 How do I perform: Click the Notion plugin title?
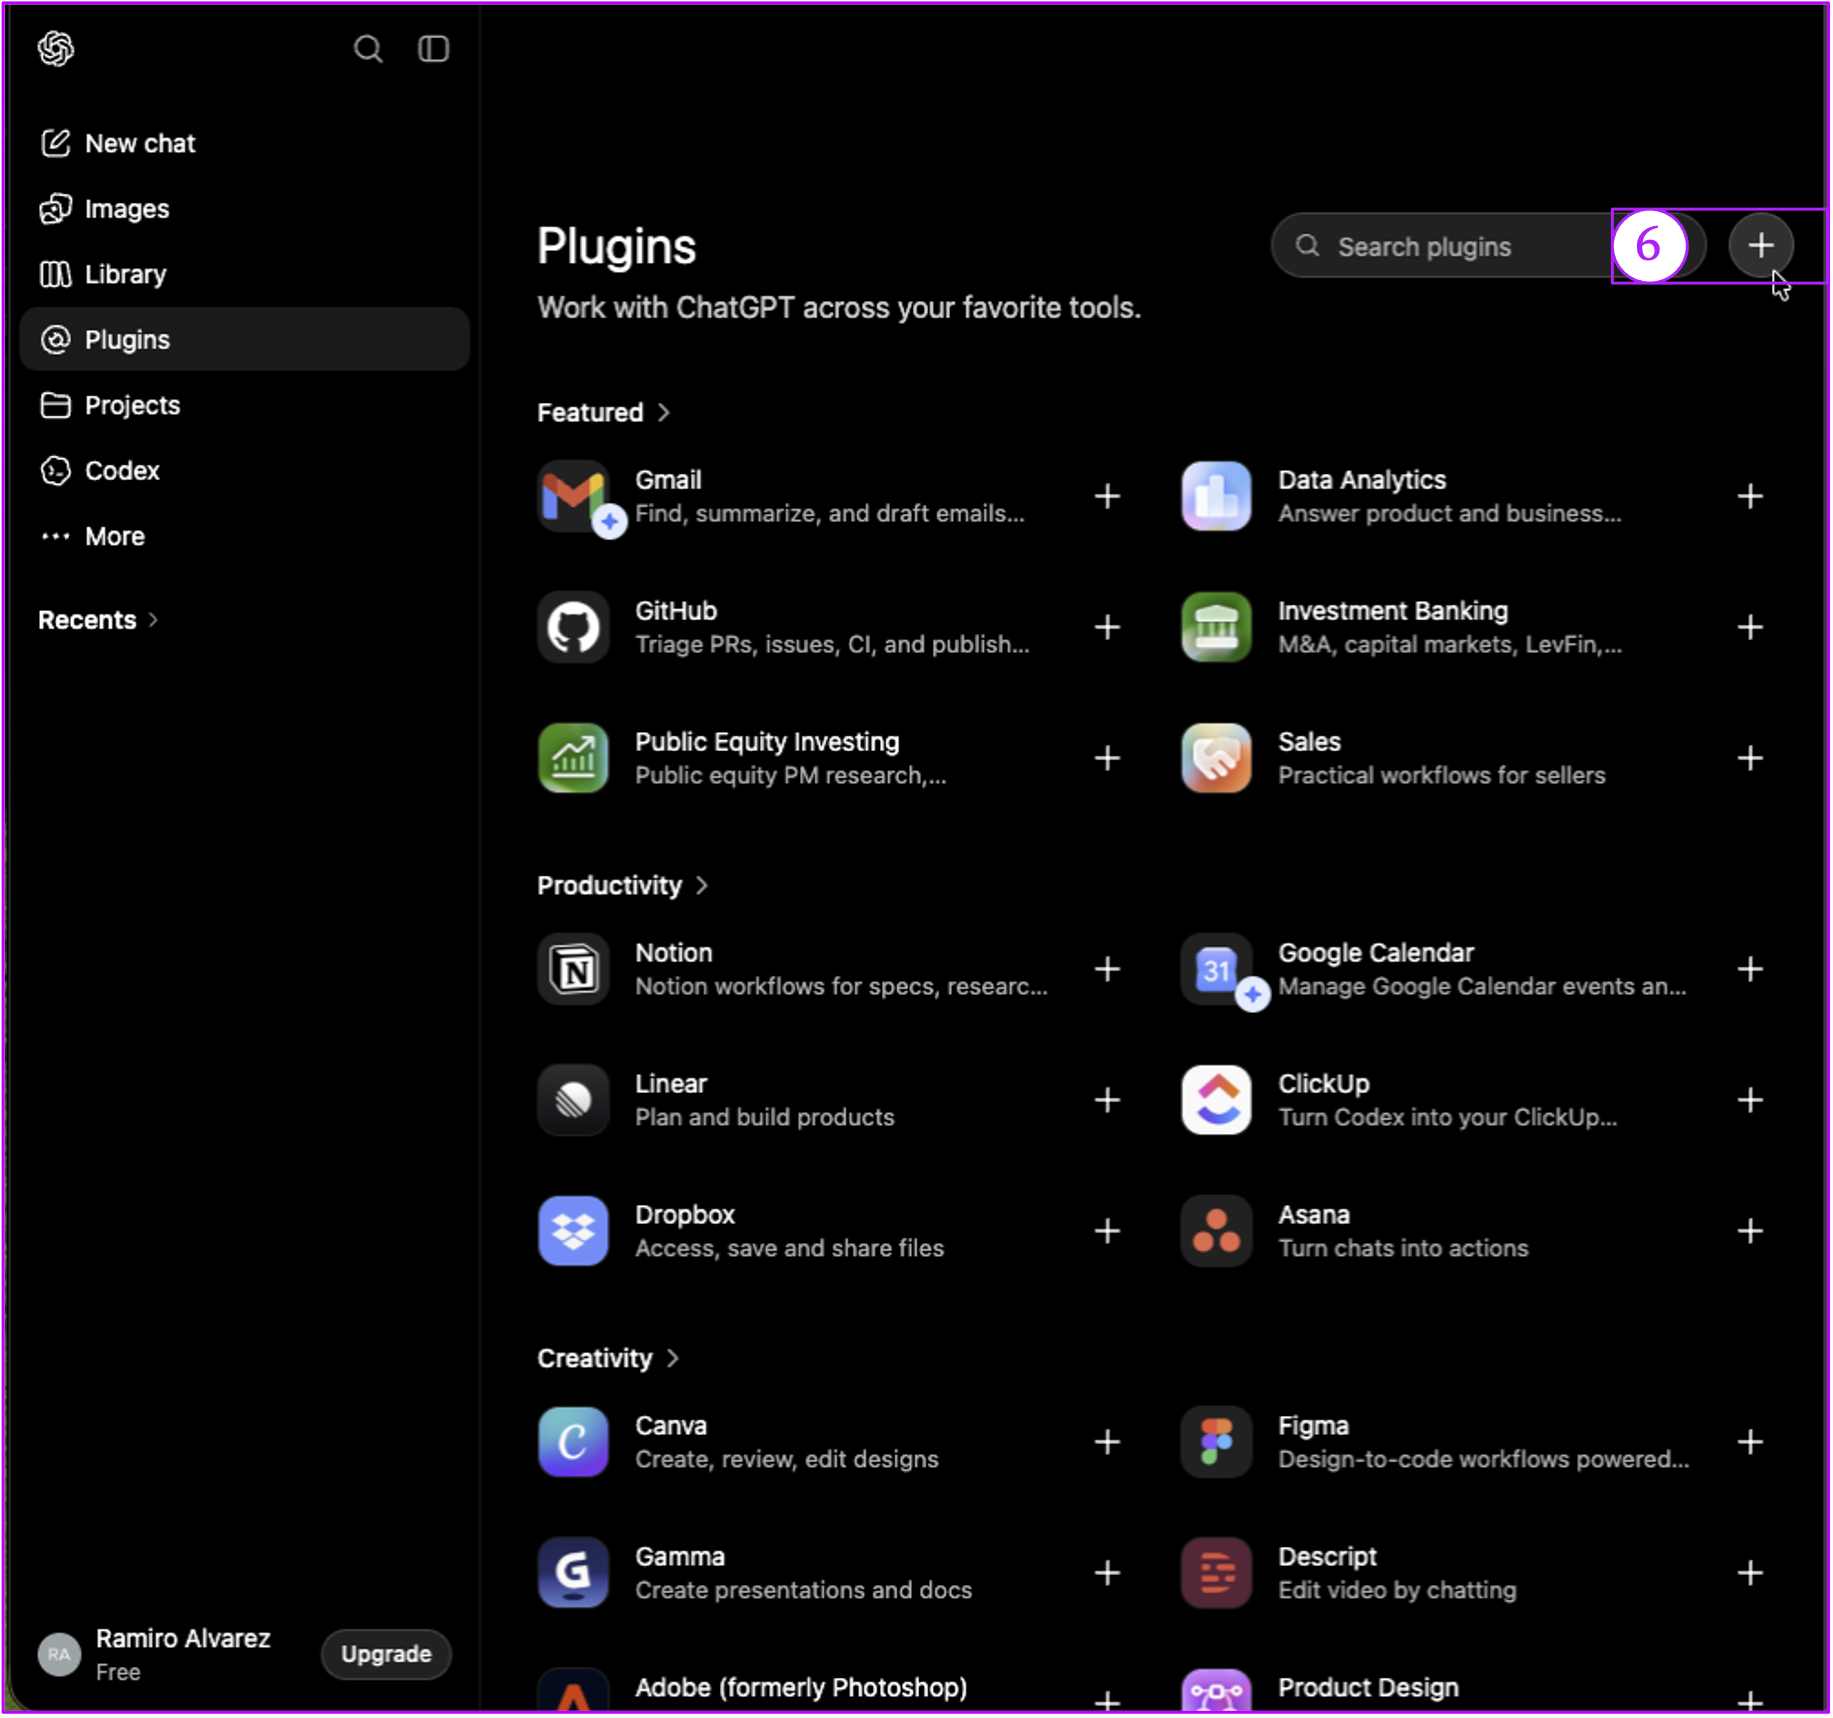(x=674, y=953)
